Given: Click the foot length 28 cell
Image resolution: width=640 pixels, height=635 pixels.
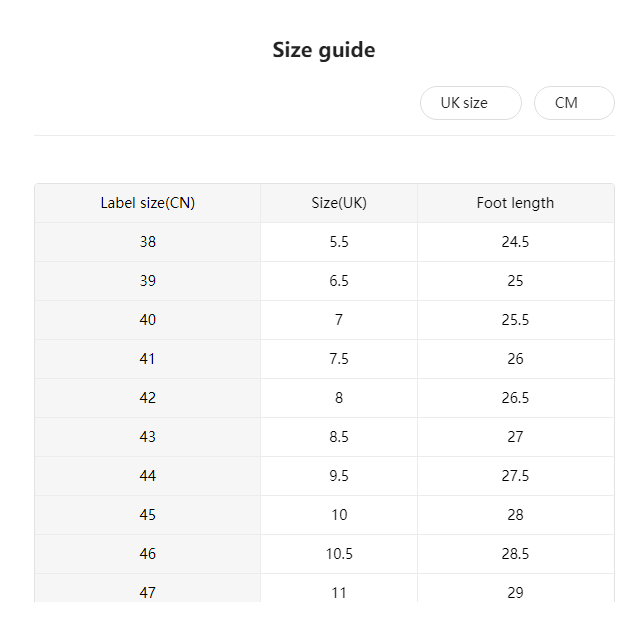Looking at the screenshot, I should tap(515, 515).
